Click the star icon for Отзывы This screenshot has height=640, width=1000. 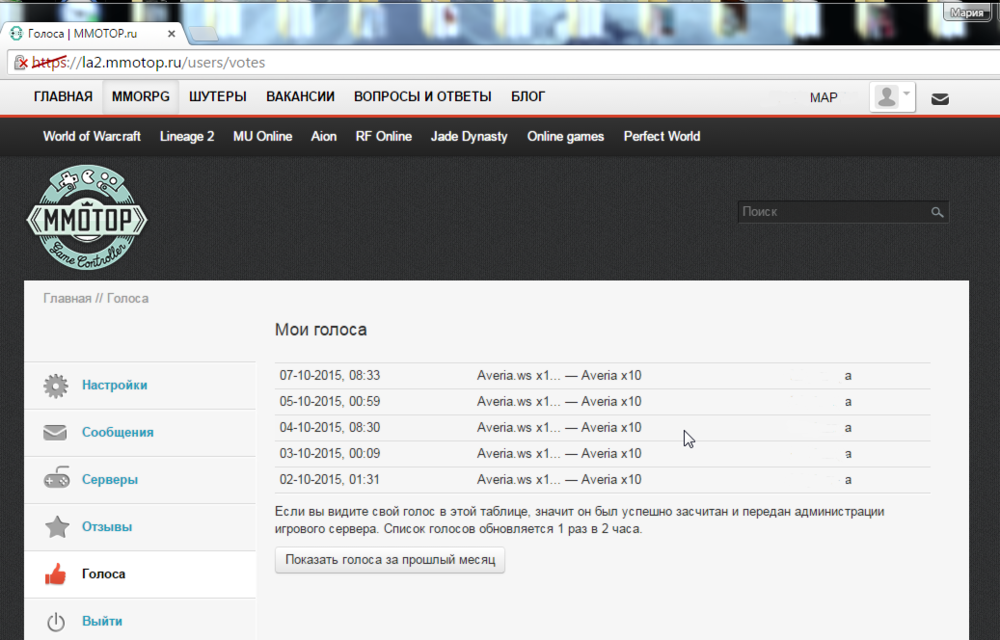coord(57,526)
